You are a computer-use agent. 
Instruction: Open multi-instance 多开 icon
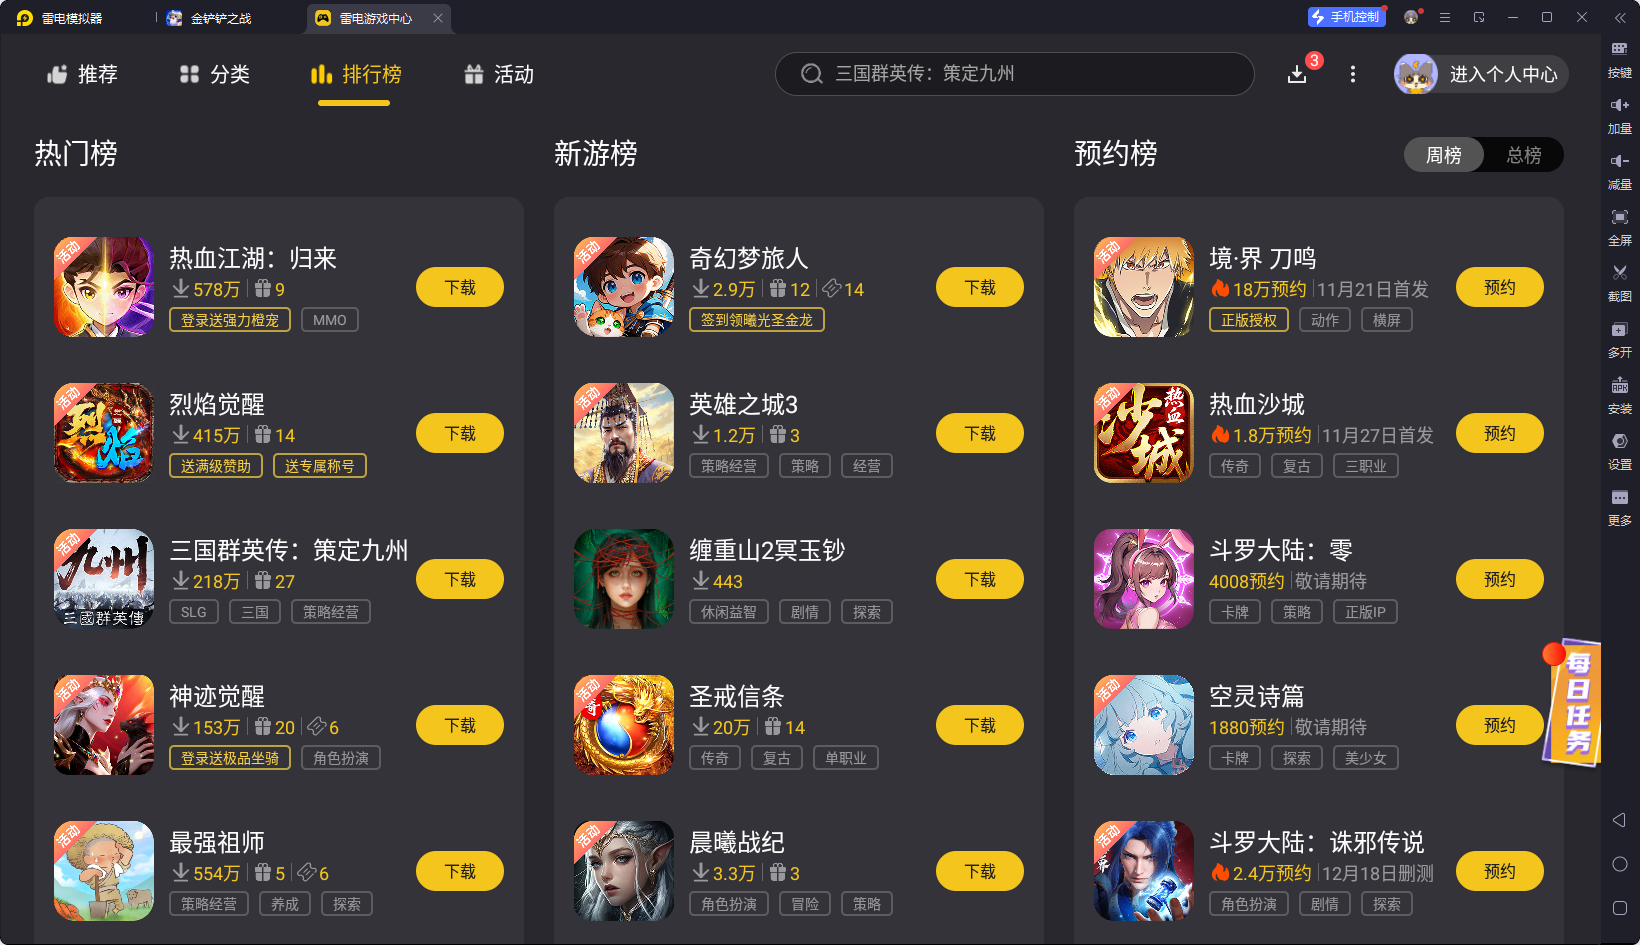pos(1619,339)
